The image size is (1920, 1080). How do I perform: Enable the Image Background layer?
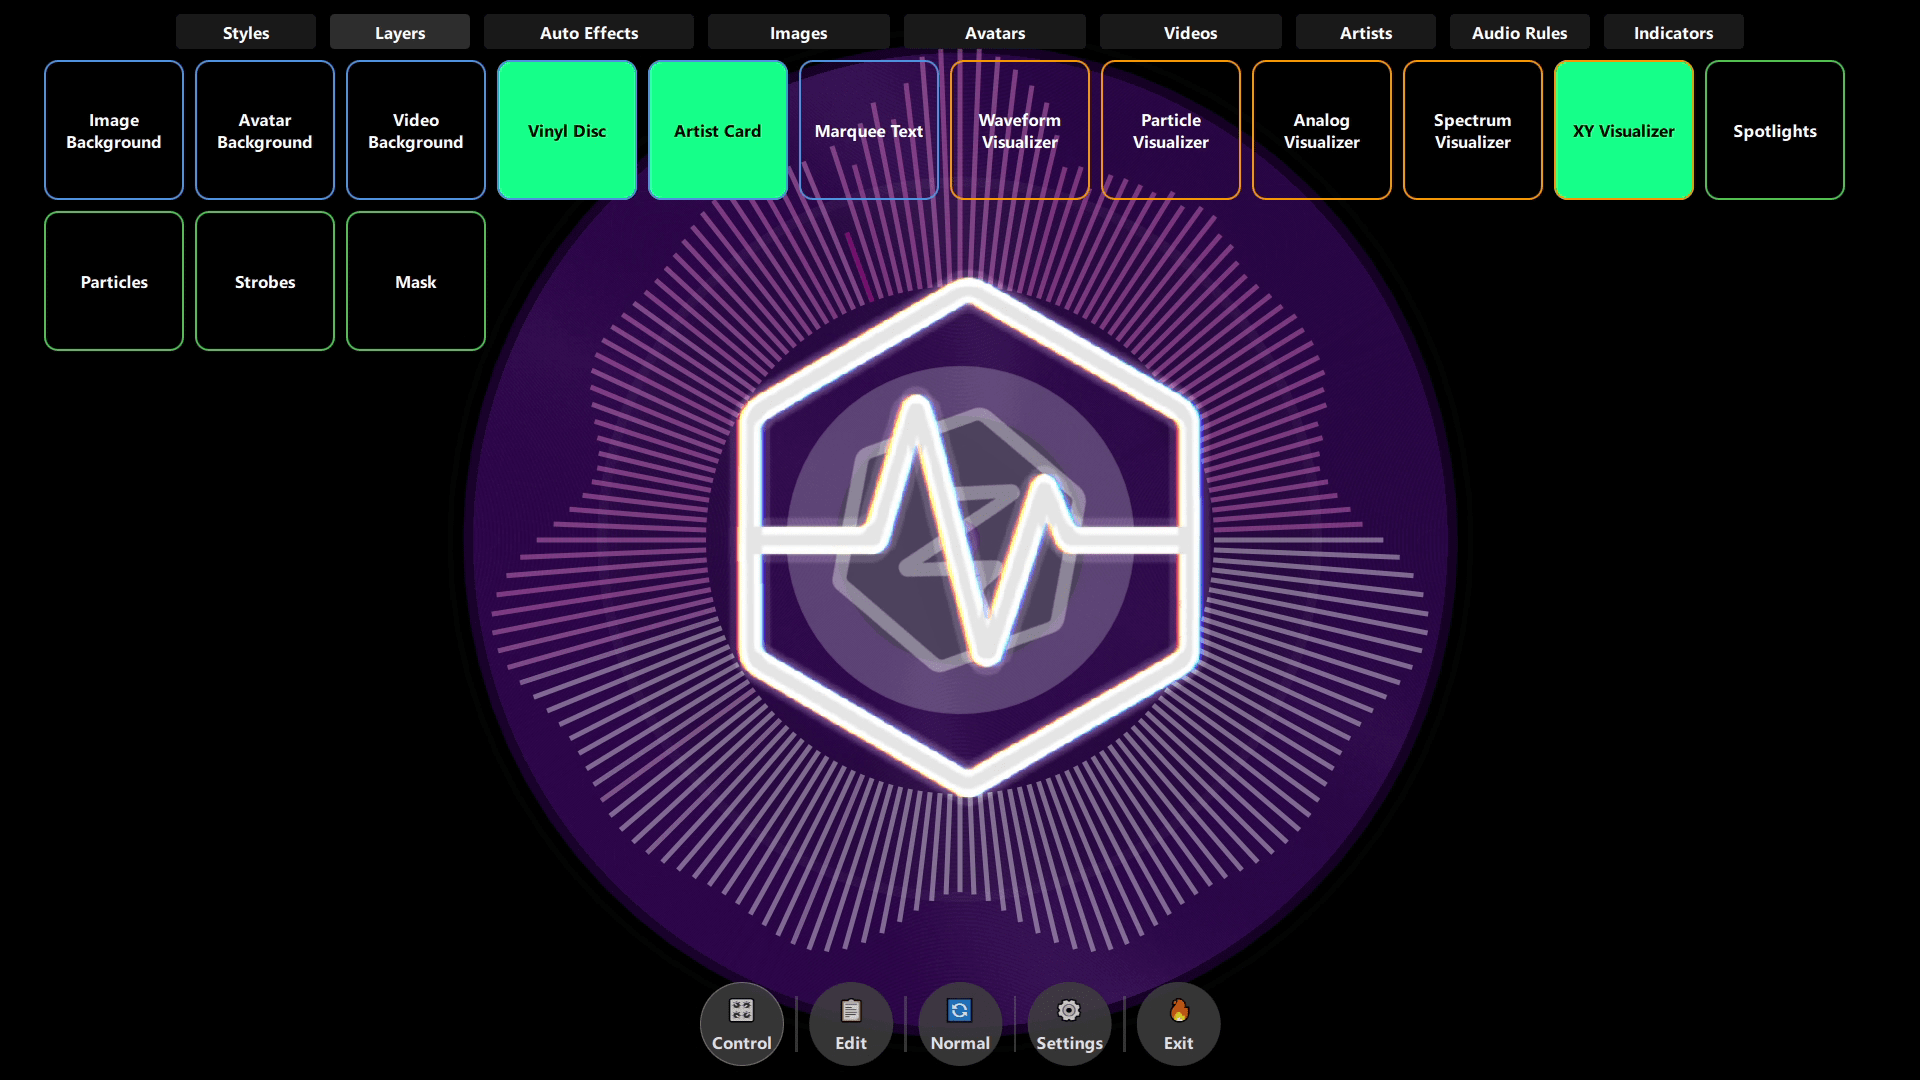pyautogui.click(x=114, y=131)
